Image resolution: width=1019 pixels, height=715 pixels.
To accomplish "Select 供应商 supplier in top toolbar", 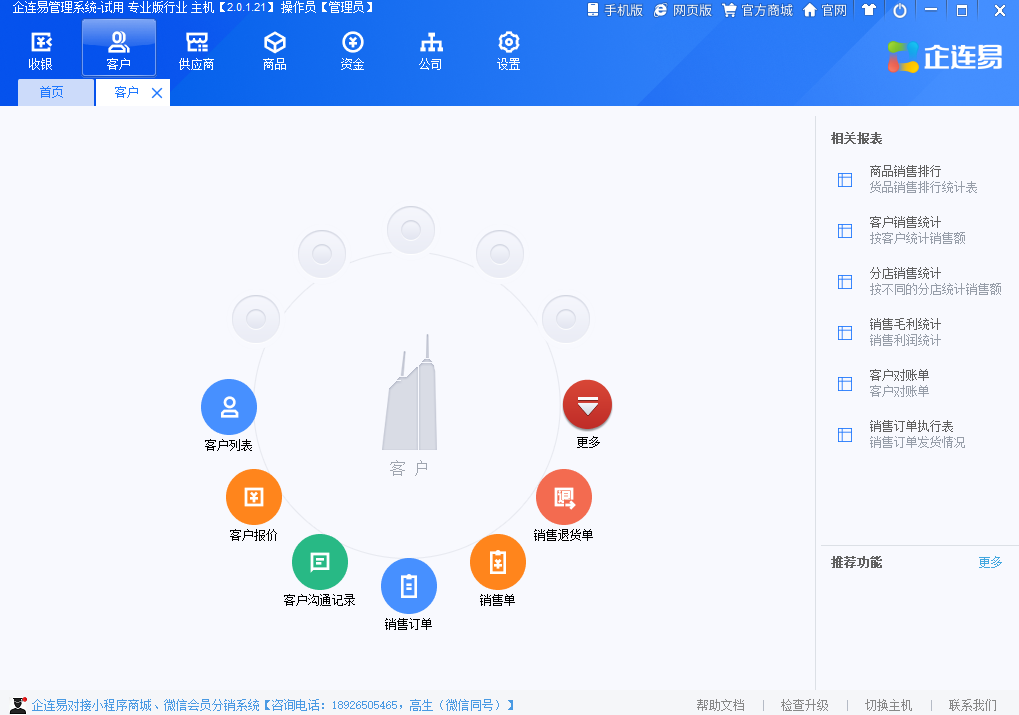I will coord(196,50).
